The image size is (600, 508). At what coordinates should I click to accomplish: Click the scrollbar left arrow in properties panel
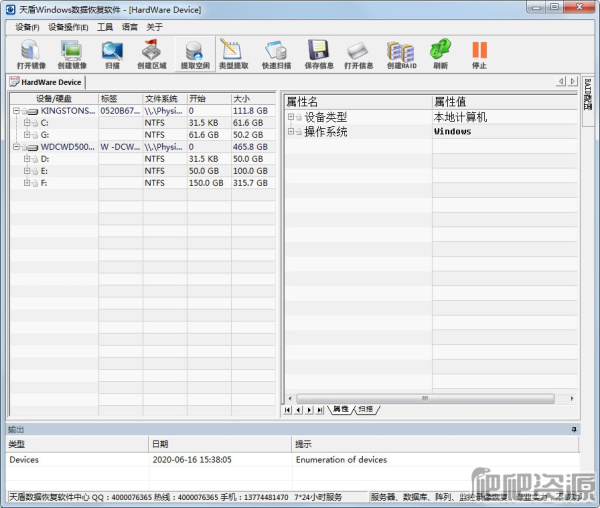coord(290,399)
